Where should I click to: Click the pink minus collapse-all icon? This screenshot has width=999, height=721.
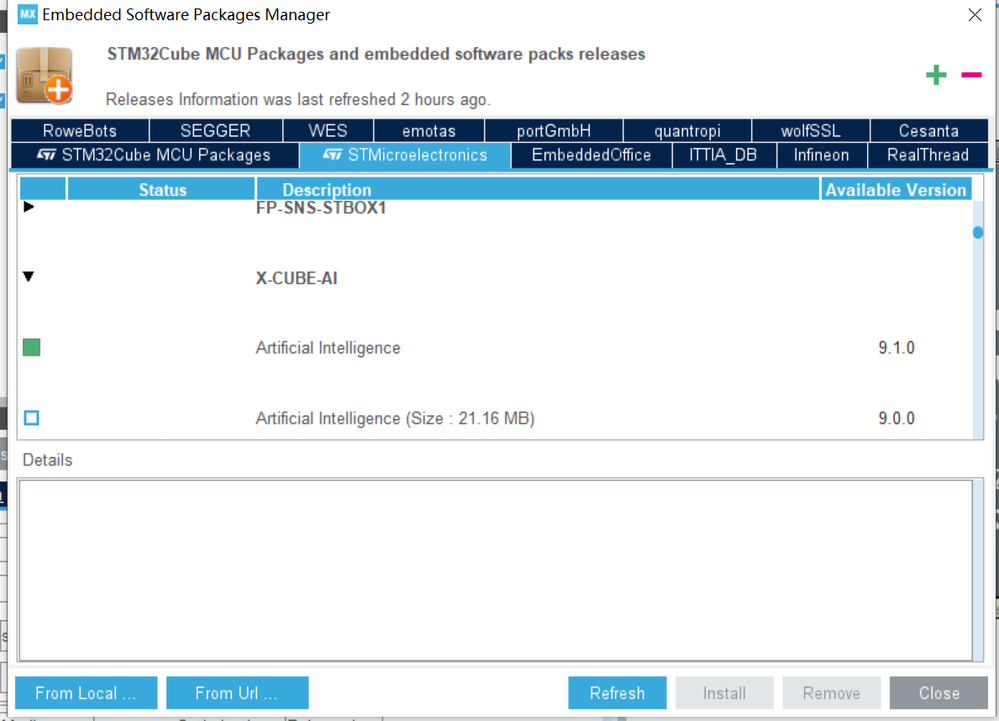(x=972, y=75)
